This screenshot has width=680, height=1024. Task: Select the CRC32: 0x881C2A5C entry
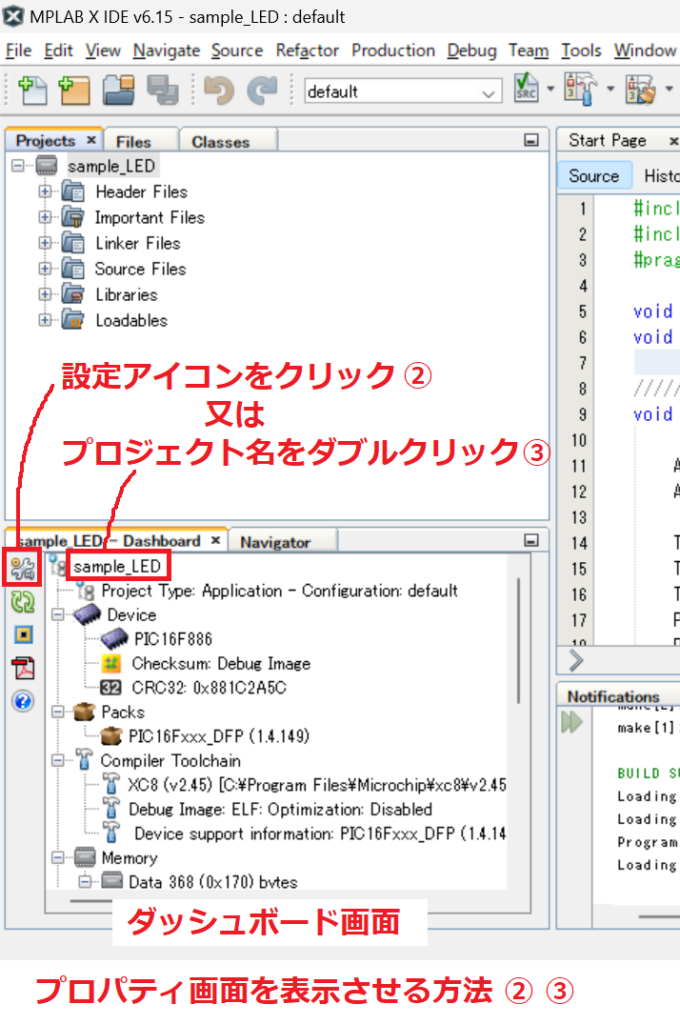209,688
